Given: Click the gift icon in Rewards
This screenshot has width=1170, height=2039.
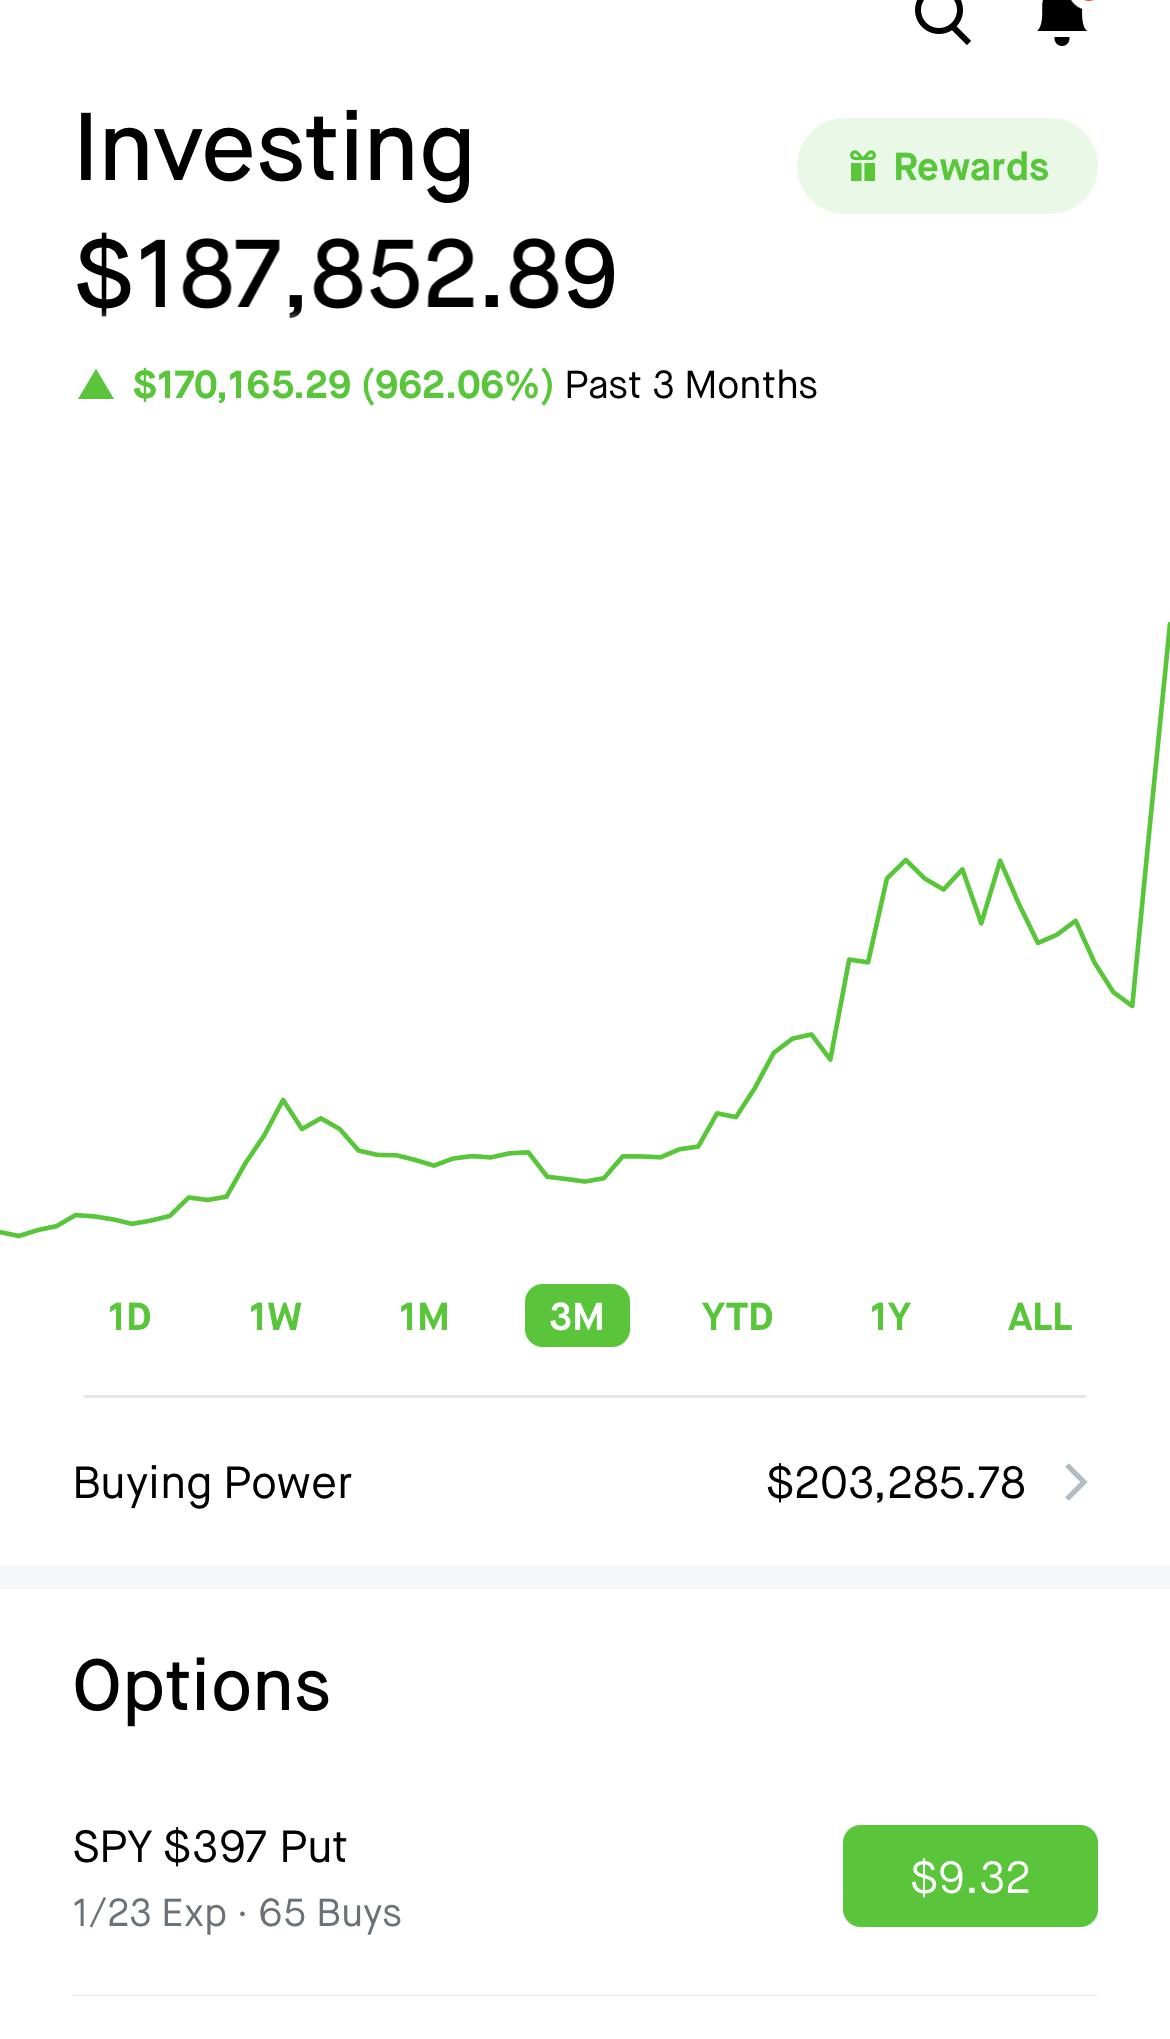Looking at the screenshot, I should click(862, 166).
